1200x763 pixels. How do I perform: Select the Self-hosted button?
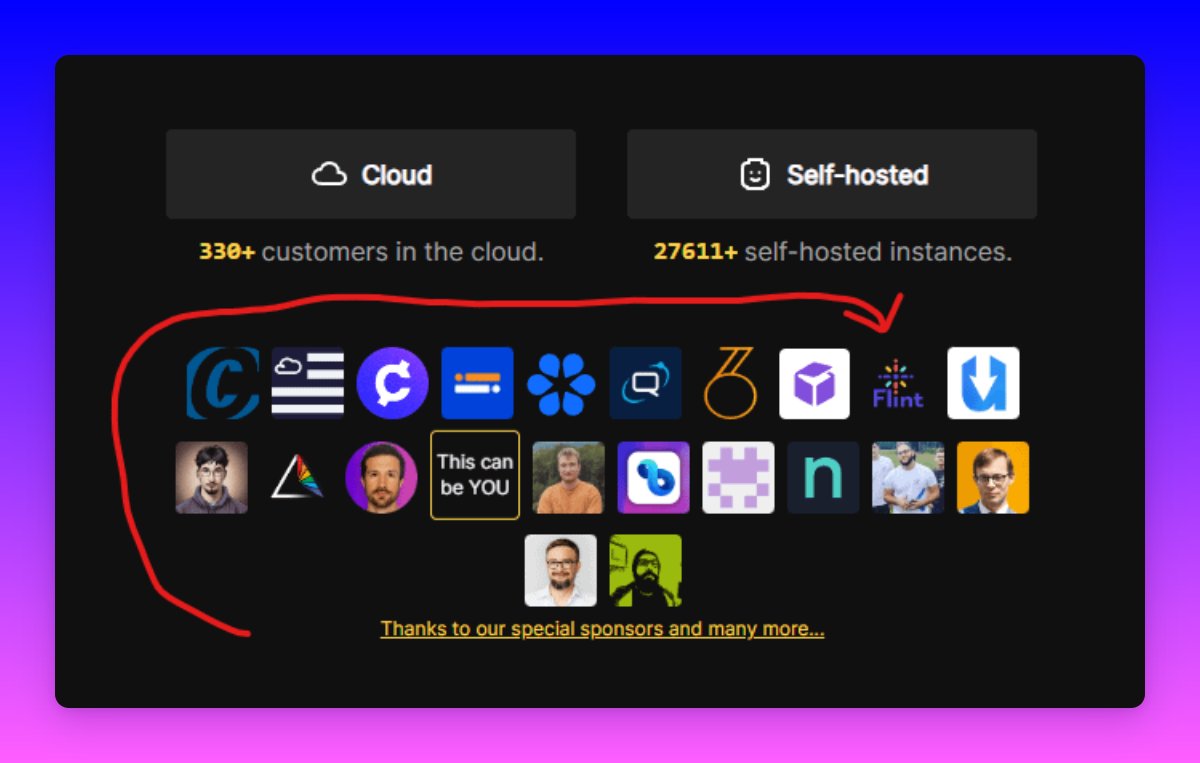click(x=832, y=174)
